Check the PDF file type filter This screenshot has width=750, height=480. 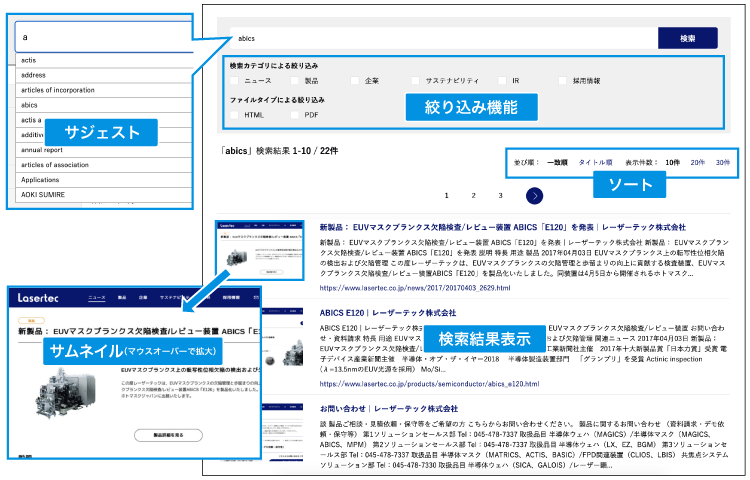tap(295, 115)
